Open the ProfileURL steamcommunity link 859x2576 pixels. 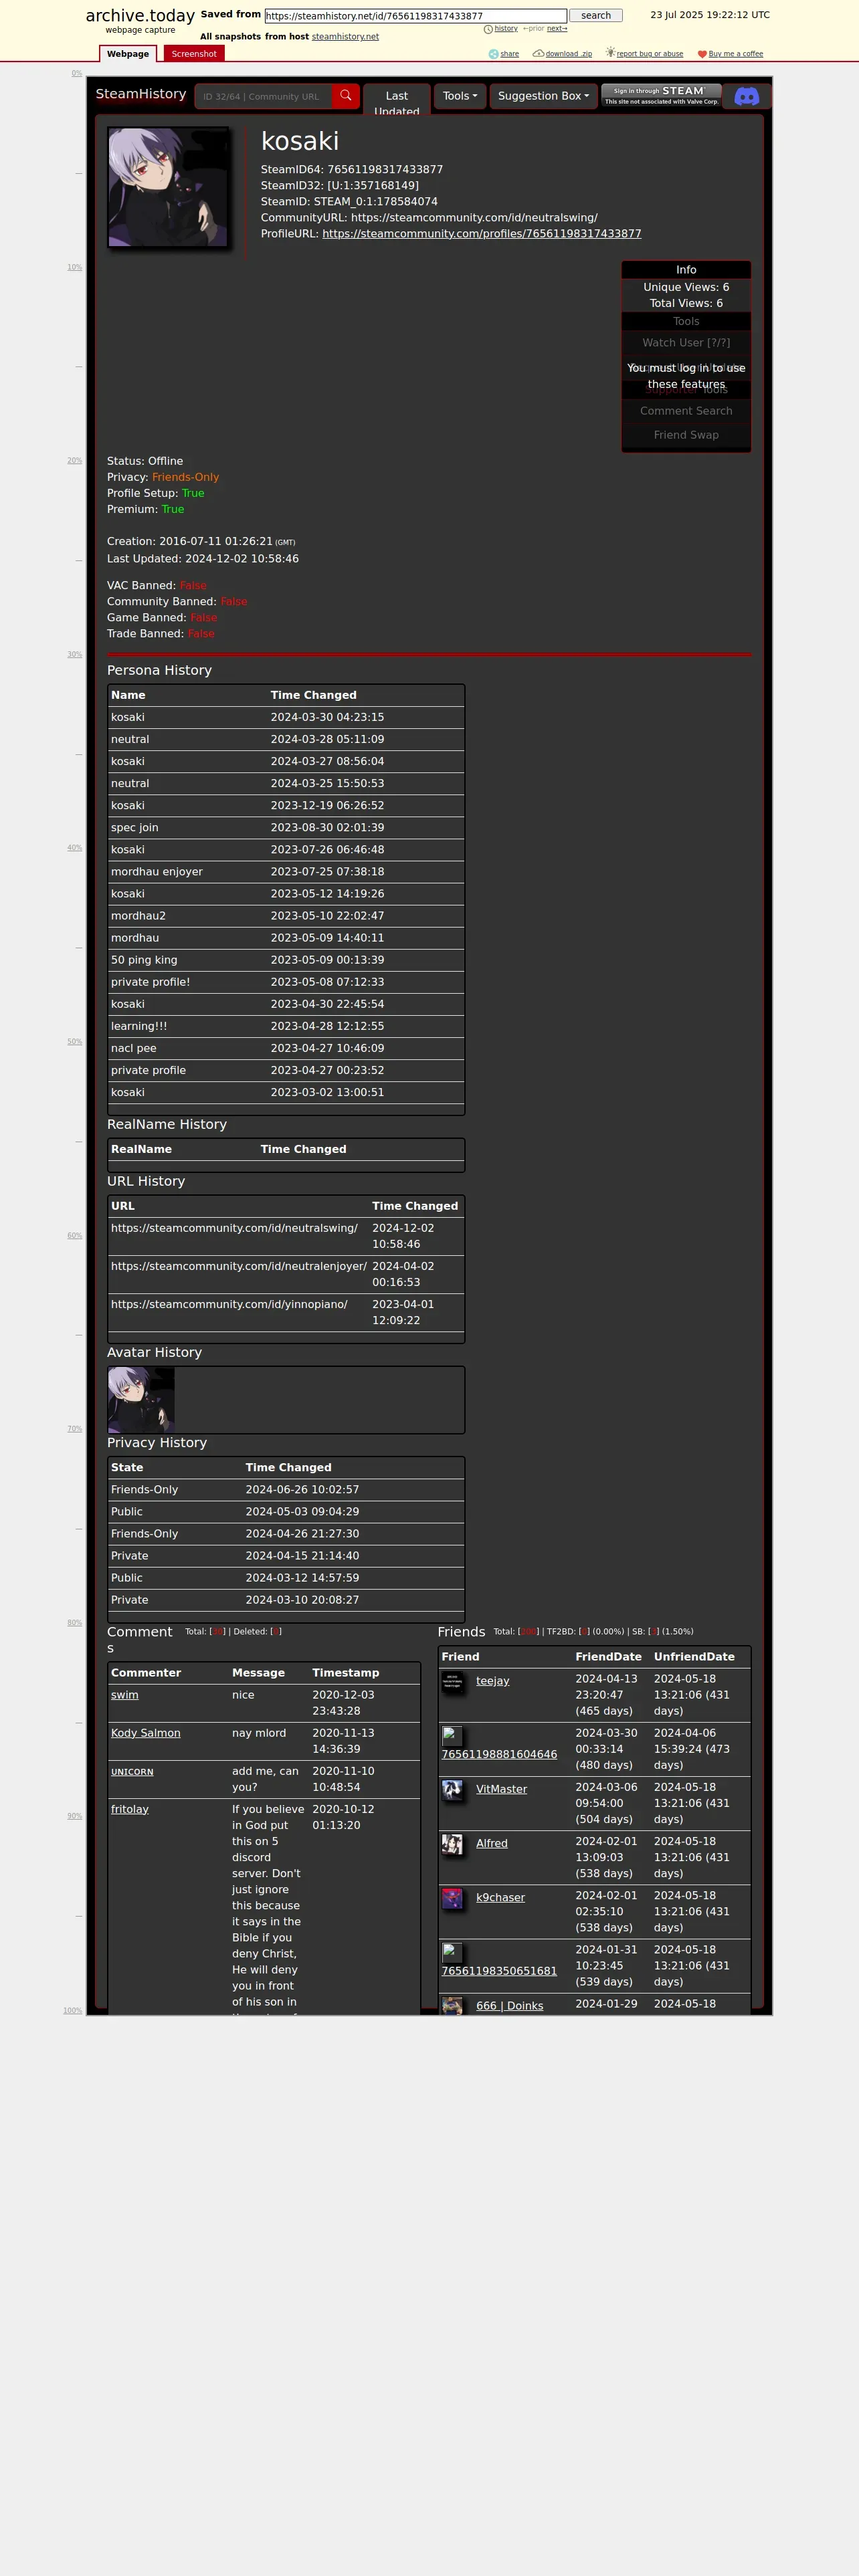click(482, 234)
